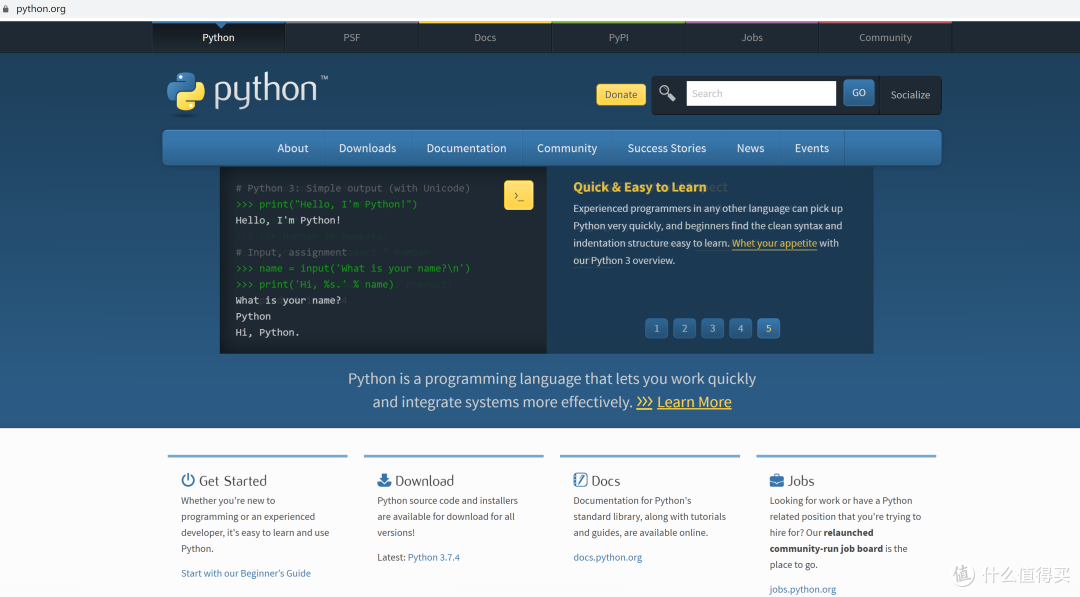The height and width of the screenshot is (597, 1080).
Task: Click the GO search button
Action: pyautogui.click(x=858, y=93)
